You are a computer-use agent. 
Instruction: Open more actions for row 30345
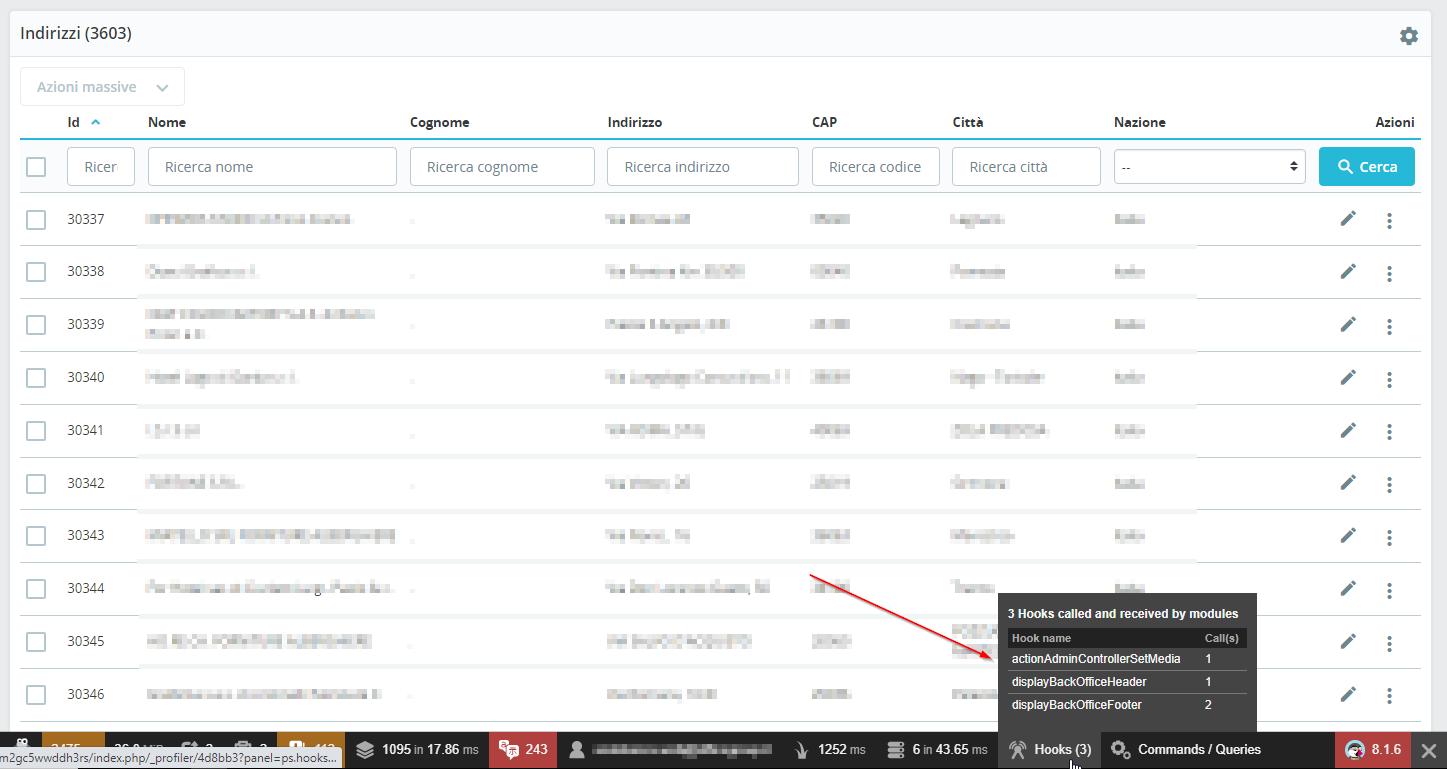(1389, 643)
